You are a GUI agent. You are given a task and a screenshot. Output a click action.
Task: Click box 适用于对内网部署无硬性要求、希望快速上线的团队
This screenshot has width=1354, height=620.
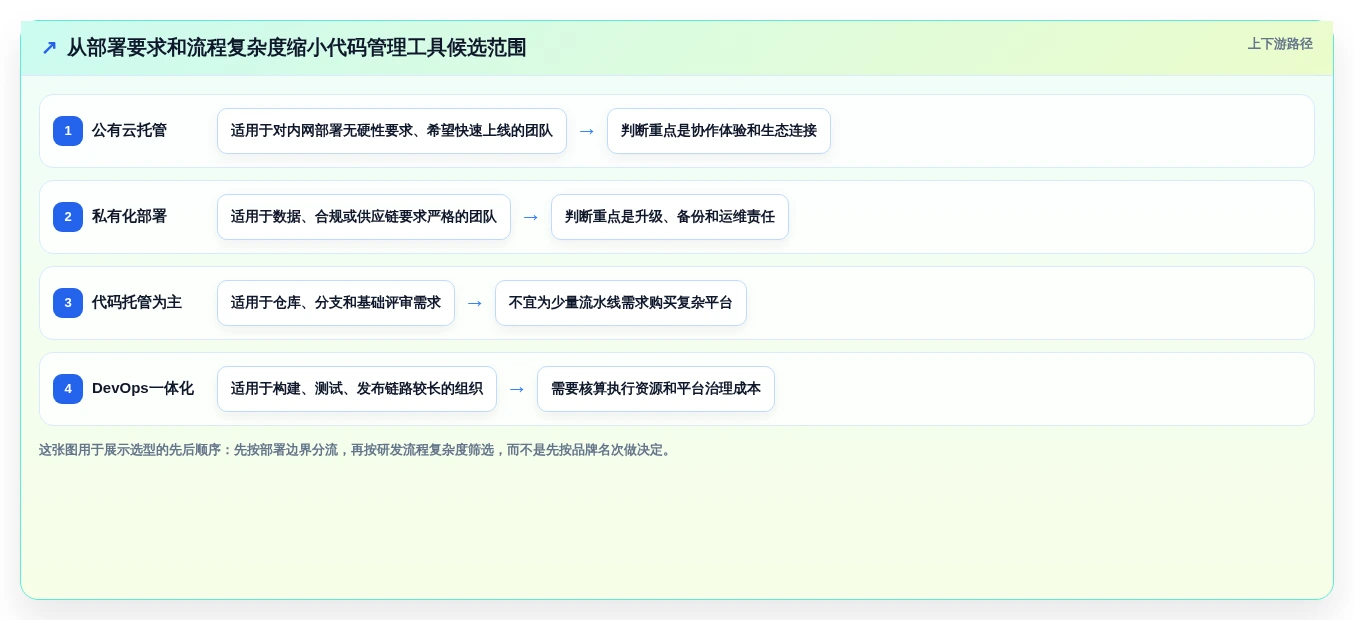392,131
